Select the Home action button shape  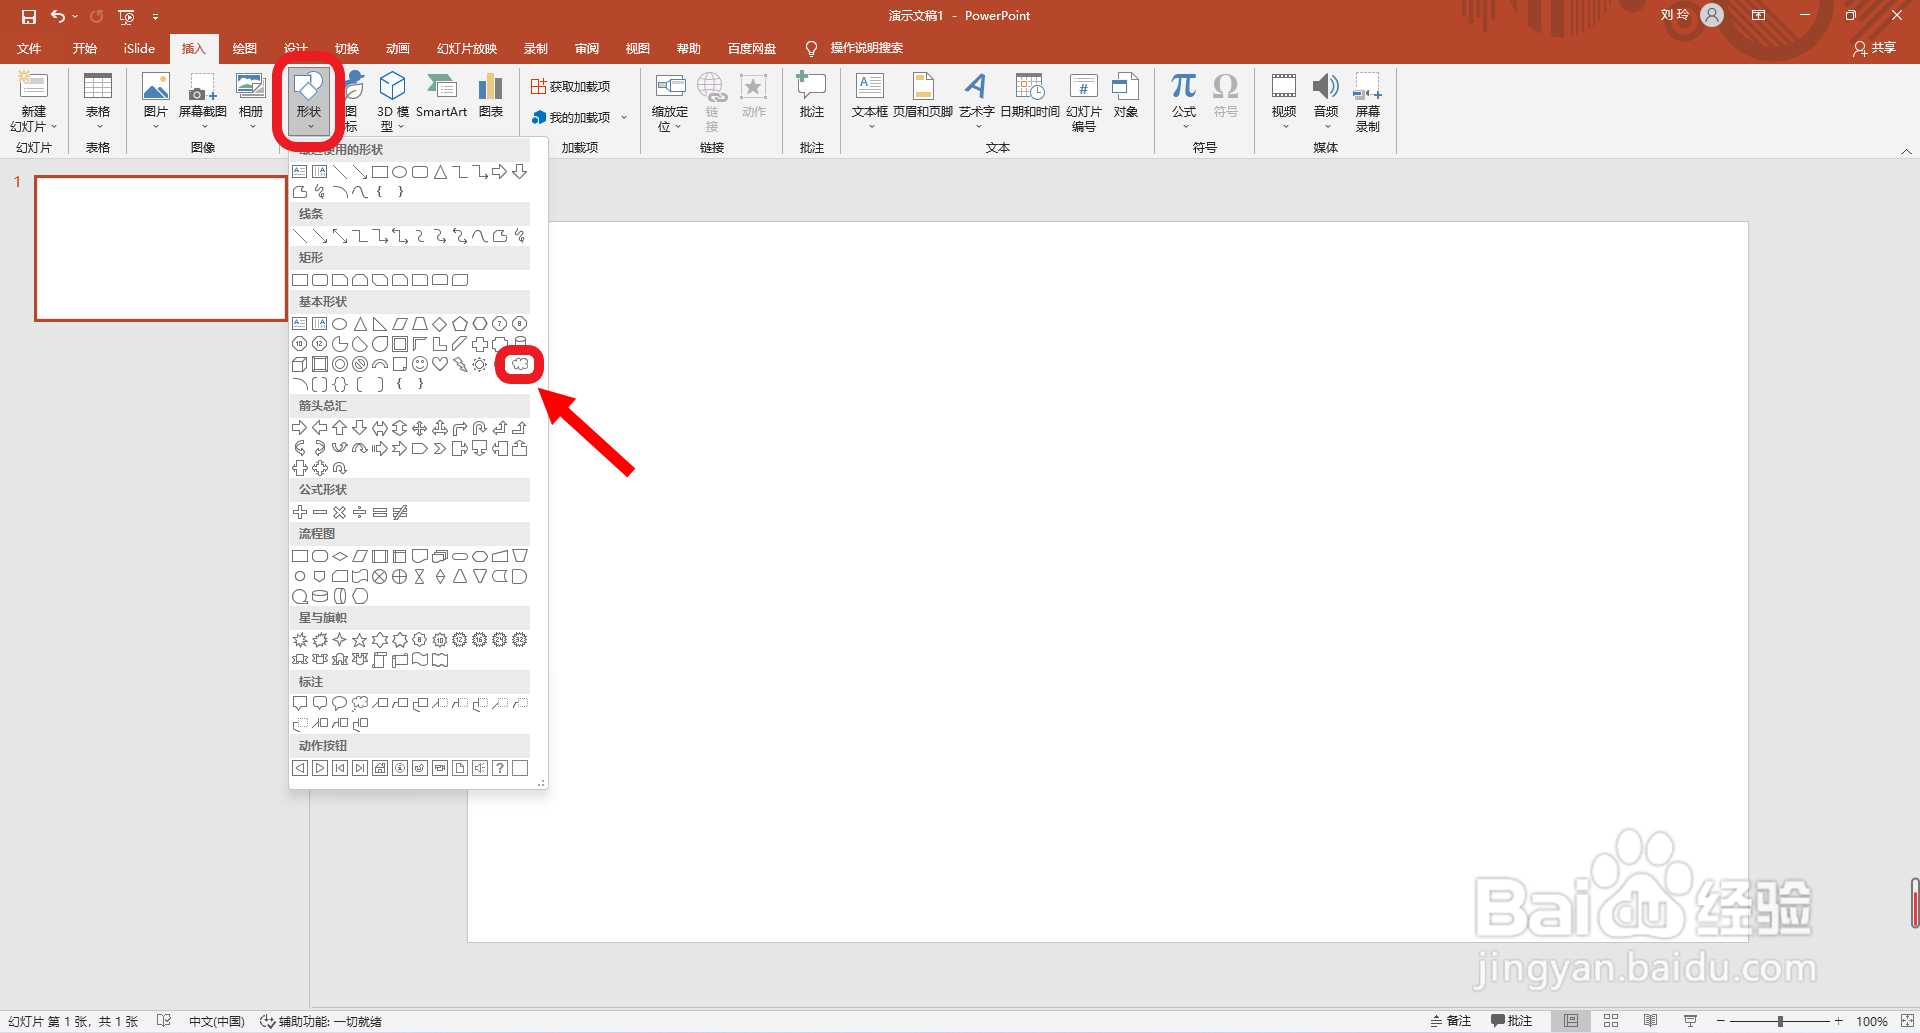[380, 768]
